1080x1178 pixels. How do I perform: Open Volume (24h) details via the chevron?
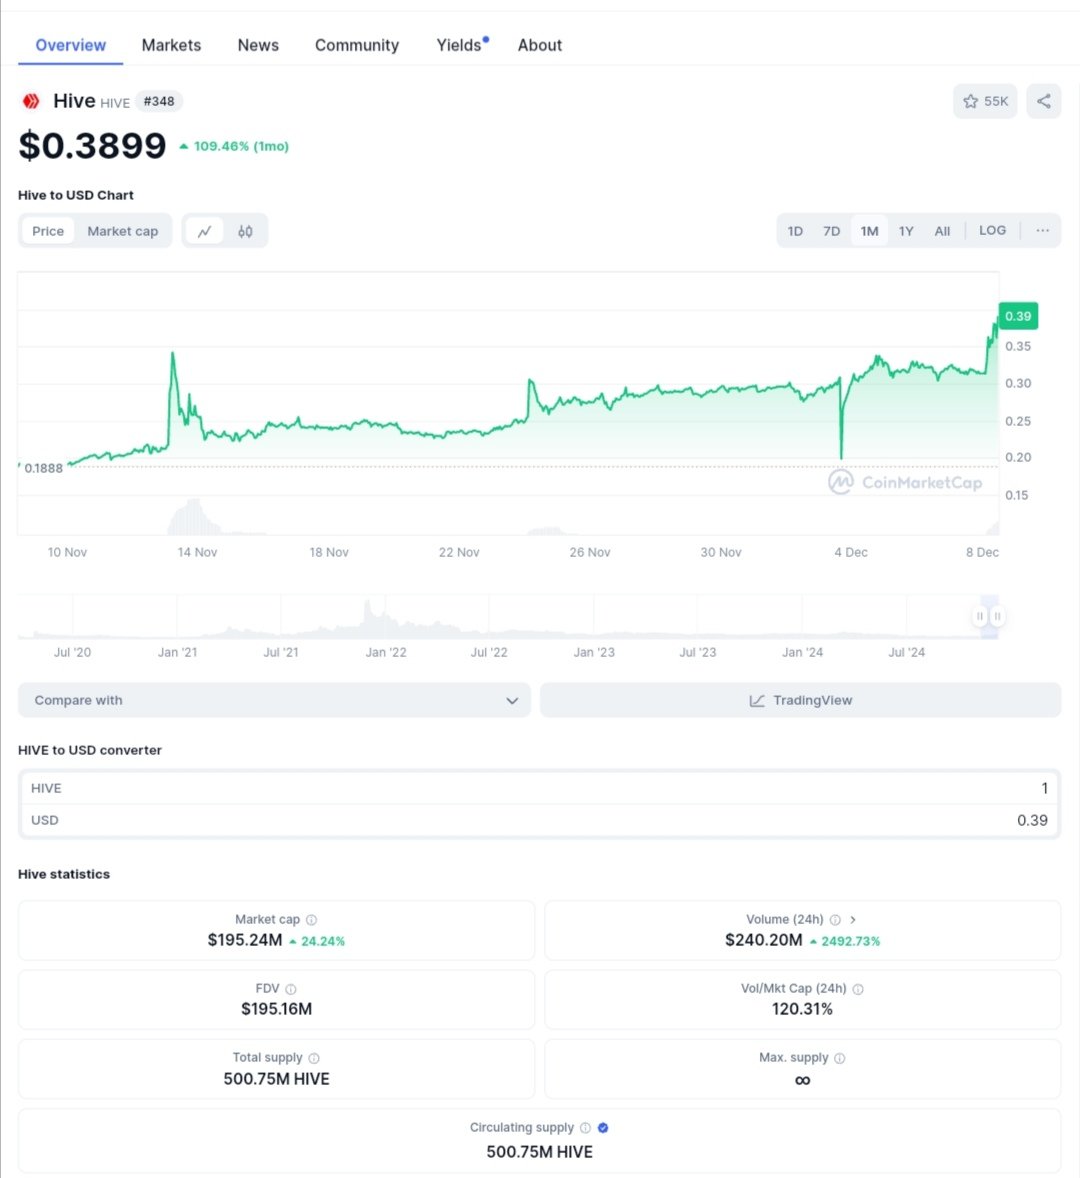853,919
